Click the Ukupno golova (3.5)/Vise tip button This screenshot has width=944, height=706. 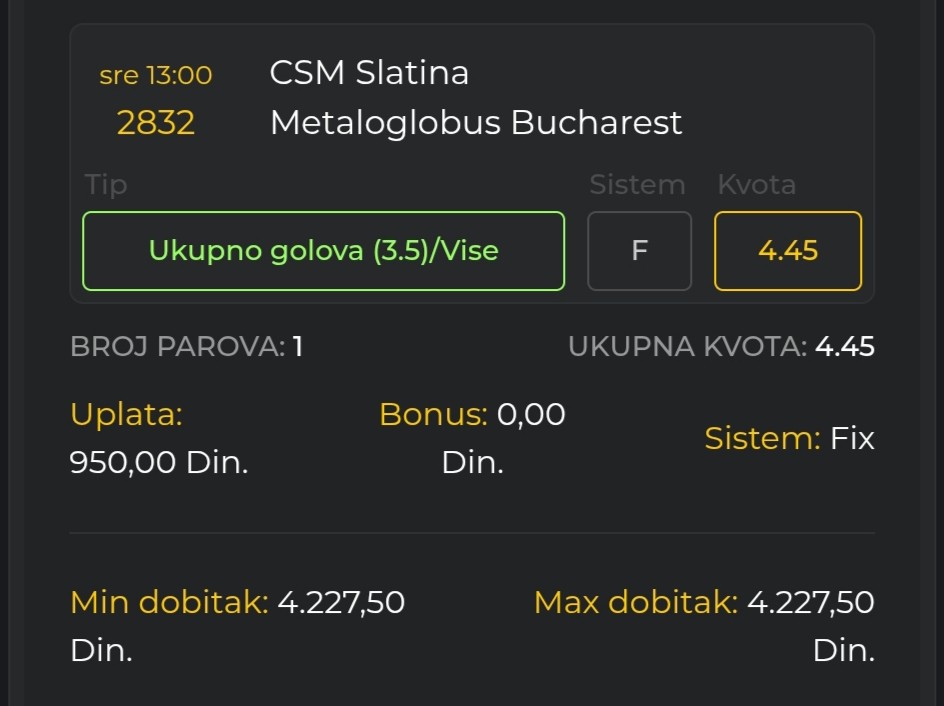pyautogui.click(x=323, y=251)
